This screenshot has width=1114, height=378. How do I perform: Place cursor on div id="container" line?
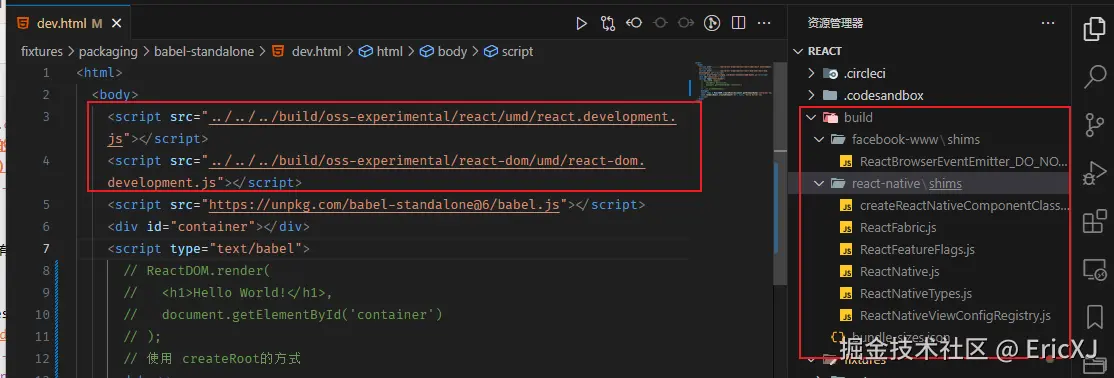[208, 227]
